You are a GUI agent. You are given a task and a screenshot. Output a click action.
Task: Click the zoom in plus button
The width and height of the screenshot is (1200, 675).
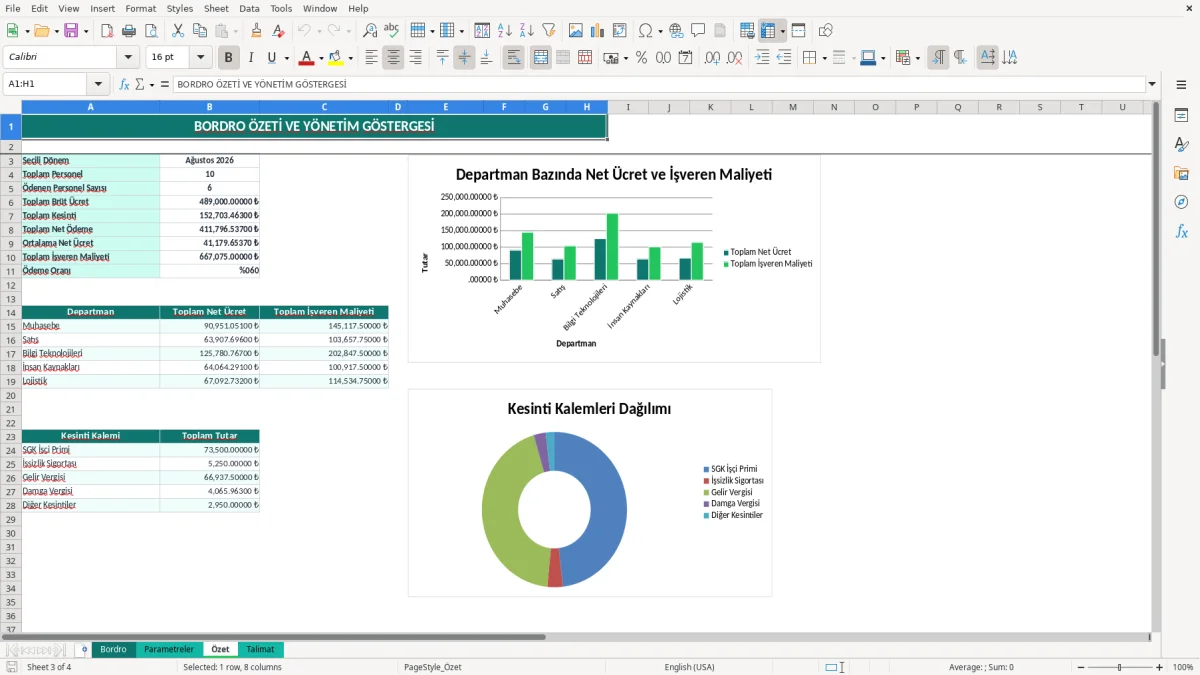(1160, 667)
